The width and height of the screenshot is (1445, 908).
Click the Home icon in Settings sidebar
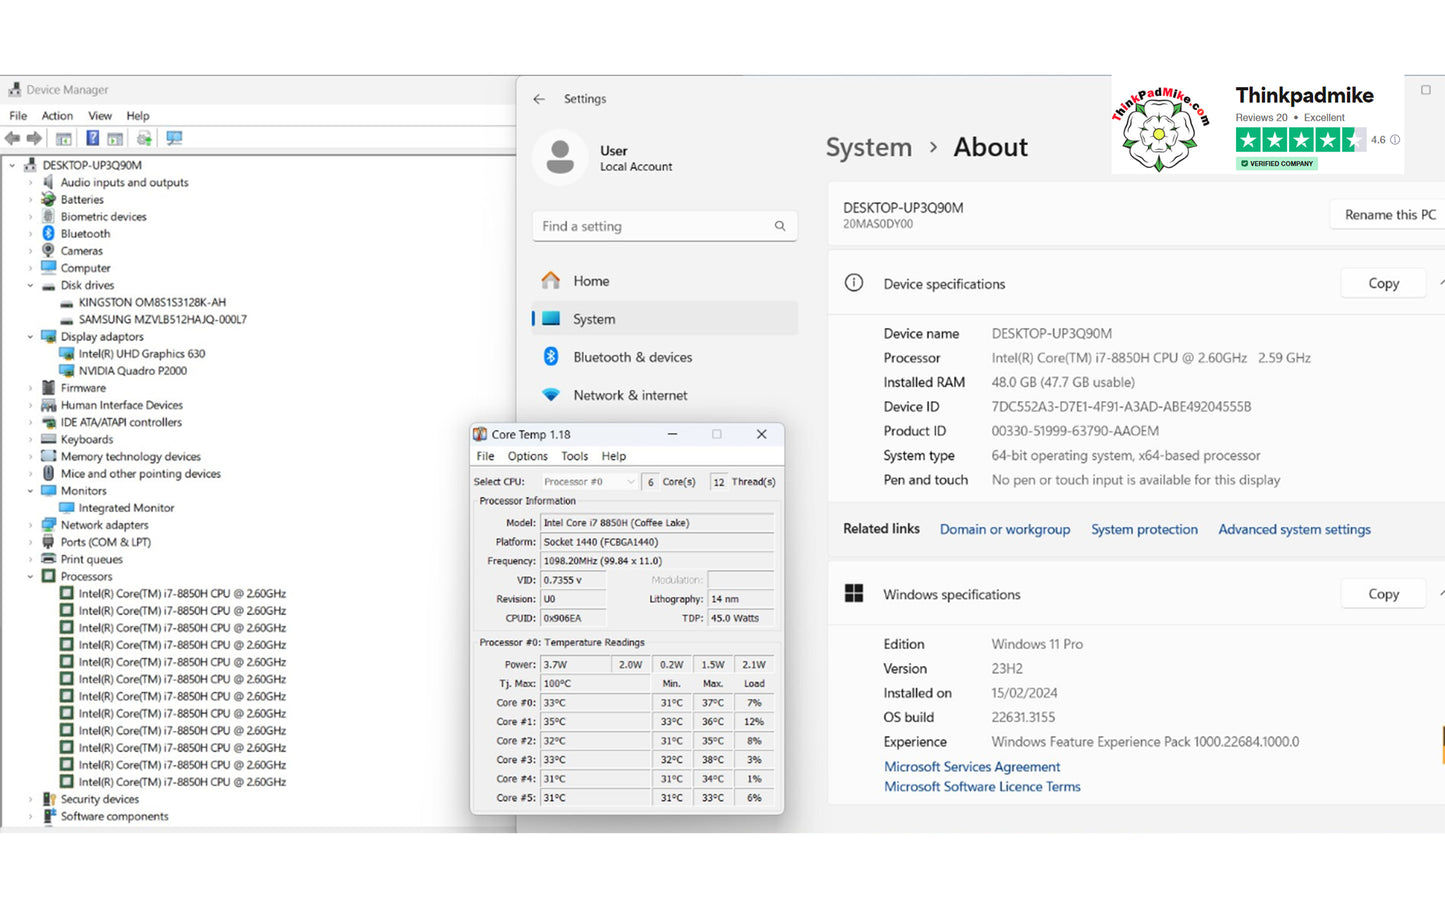551,281
